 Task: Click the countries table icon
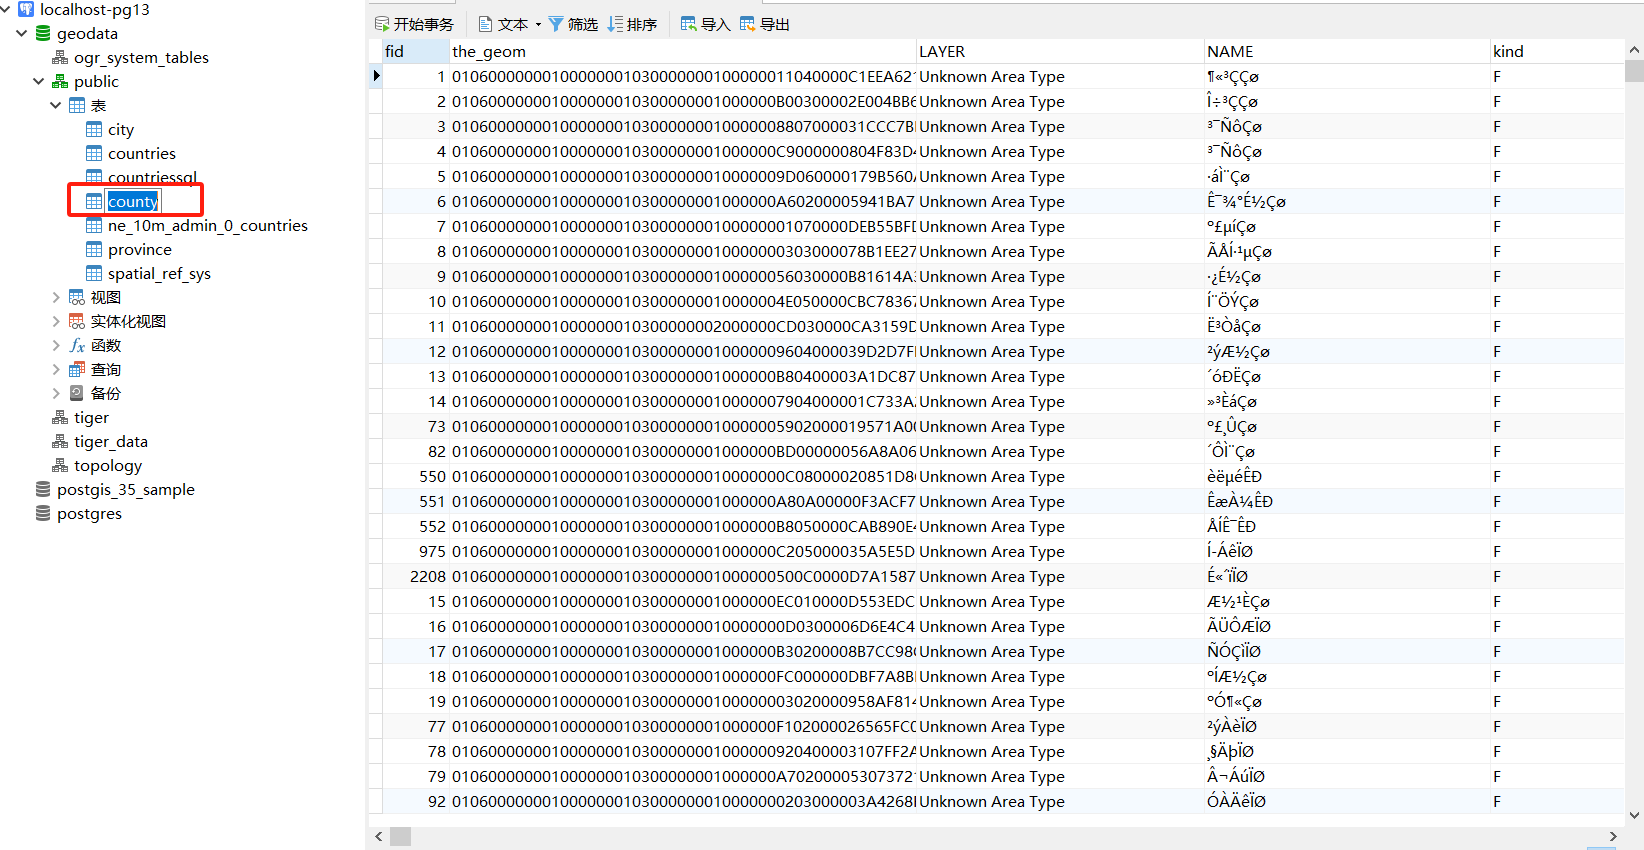[x=94, y=153]
